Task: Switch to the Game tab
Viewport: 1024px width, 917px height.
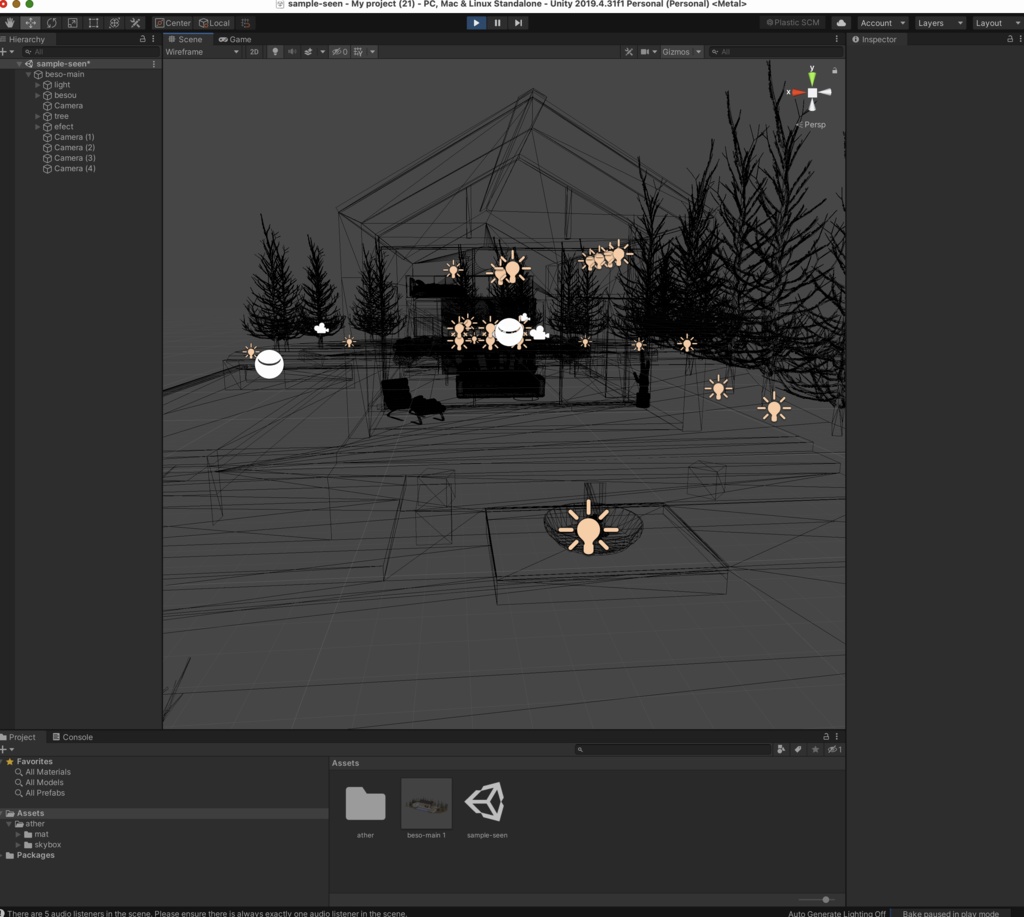Action: click(234, 39)
